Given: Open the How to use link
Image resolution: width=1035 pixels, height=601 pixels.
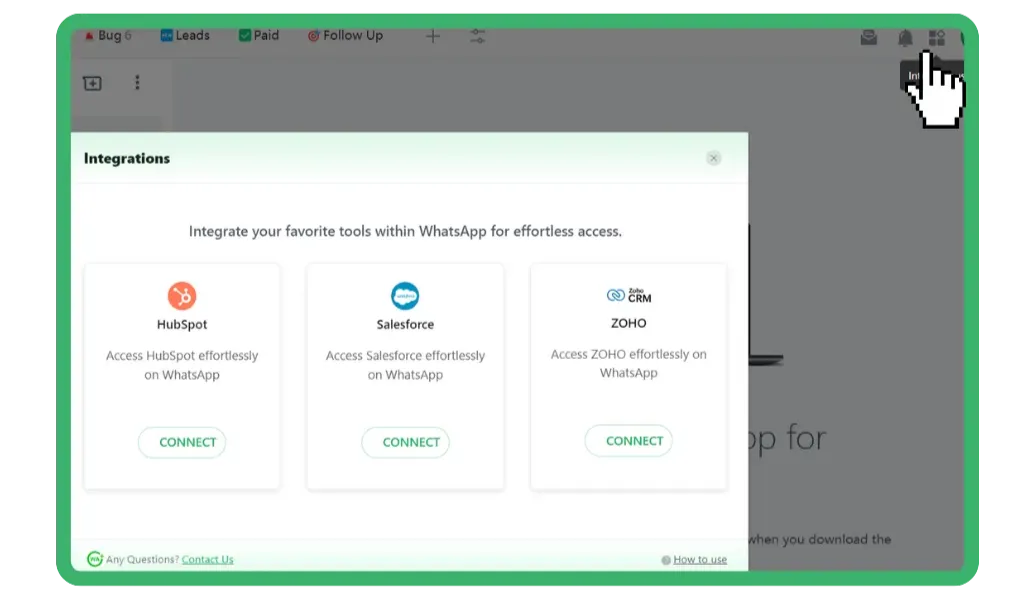Looking at the screenshot, I should click(x=699, y=560).
